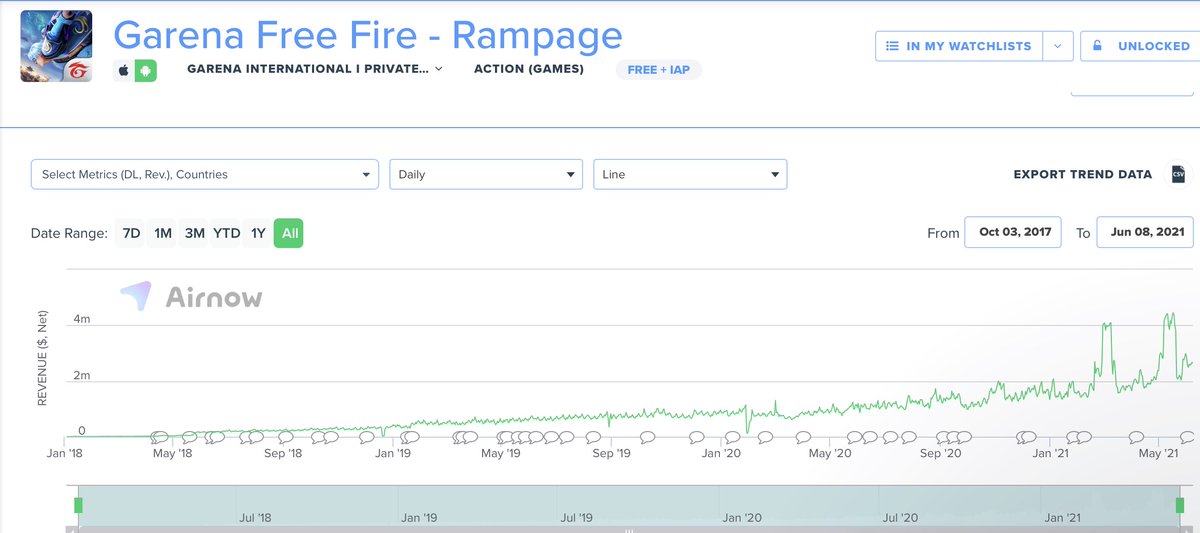Select the 3M date range
The height and width of the screenshot is (533, 1200).
(x=195, y=233)
